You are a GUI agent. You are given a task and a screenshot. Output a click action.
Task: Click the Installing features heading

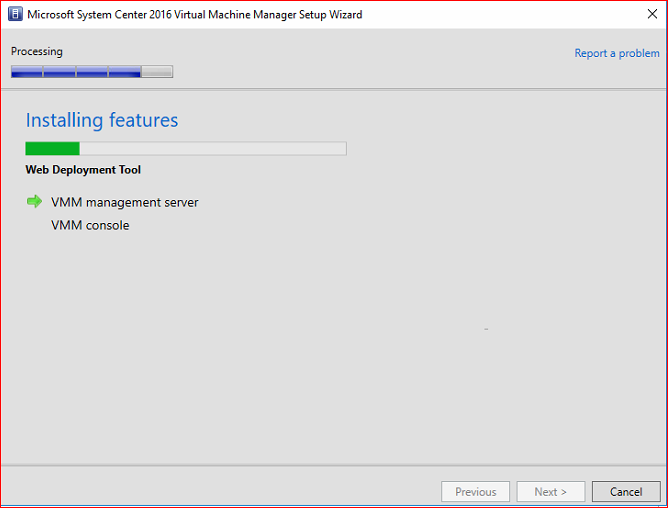[x=102, y=120]
